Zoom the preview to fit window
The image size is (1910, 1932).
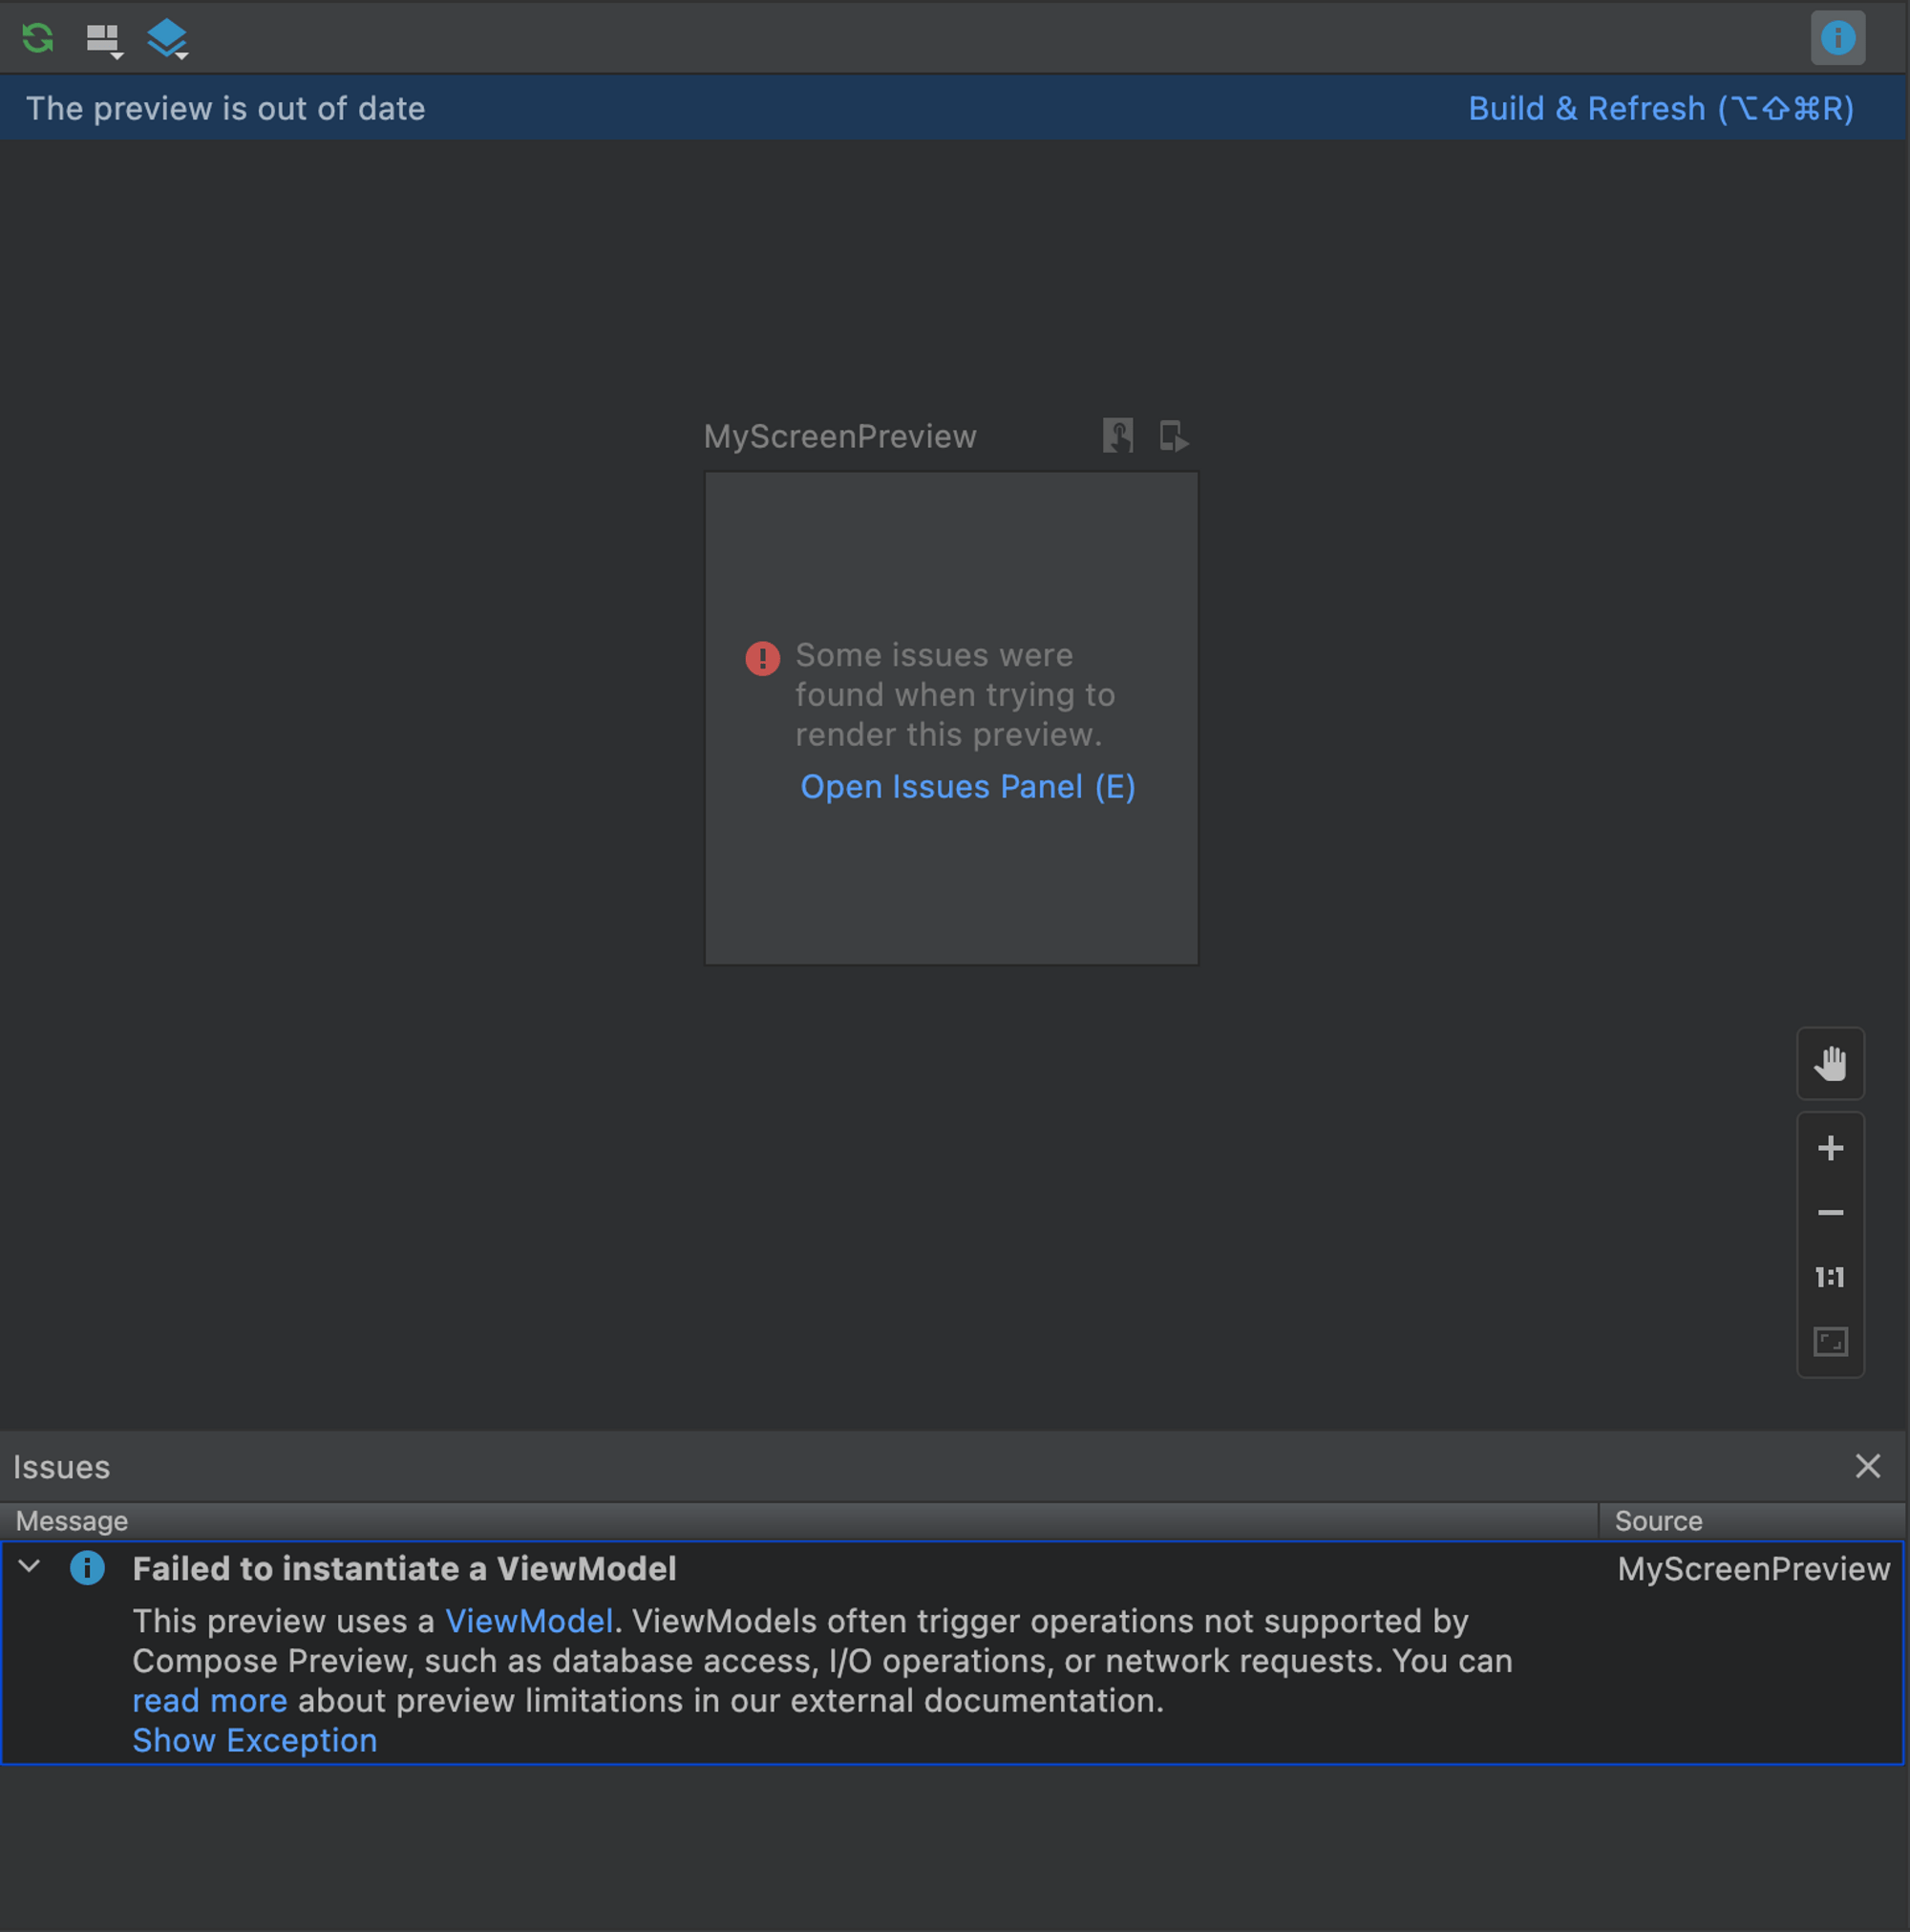[x=1831, y=1342]
